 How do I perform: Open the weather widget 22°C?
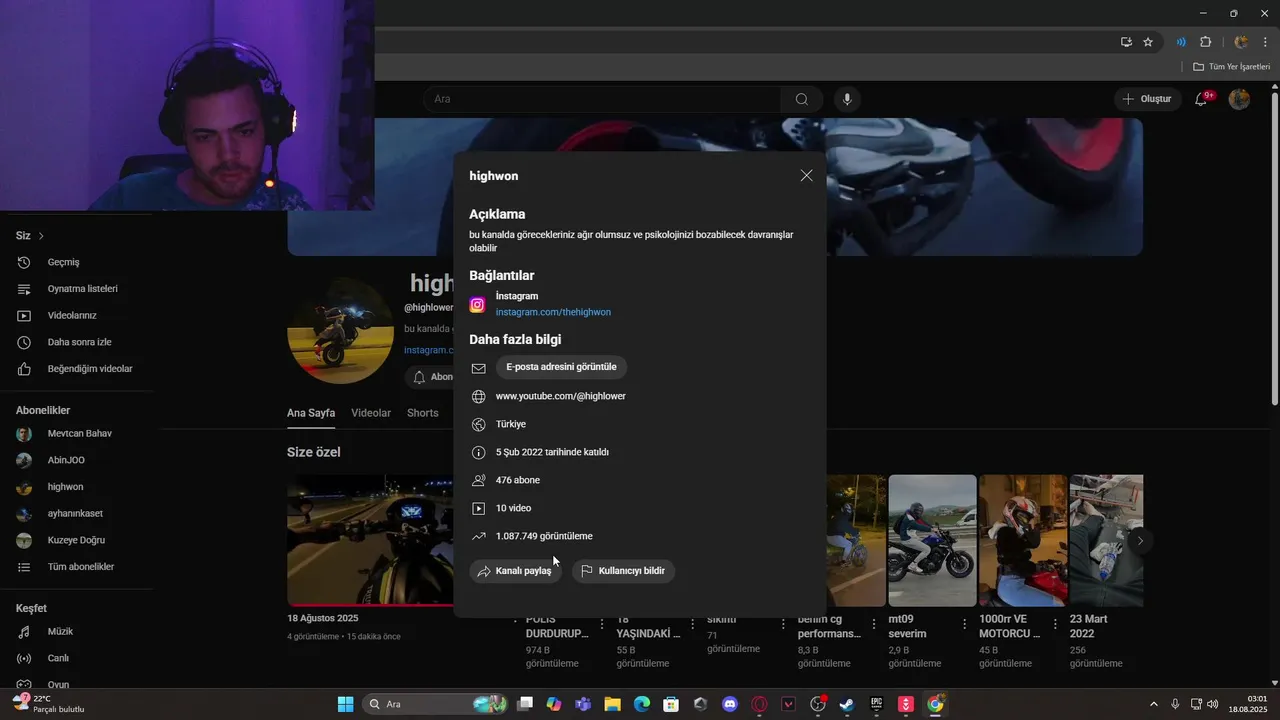coord(48,704)
